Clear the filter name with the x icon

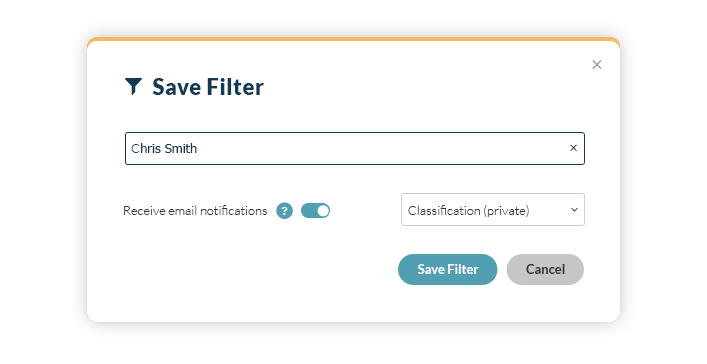click(x=574, y=148)
